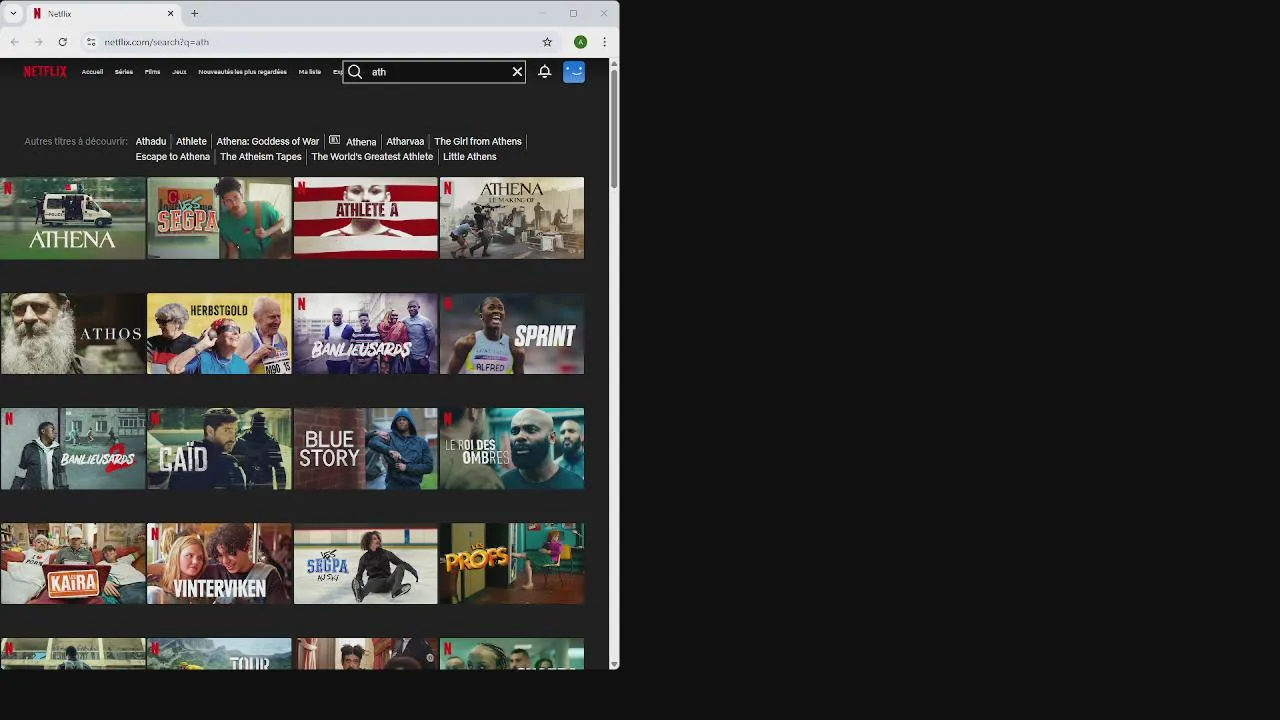Image resolution: width=1280 pixels, height=720 pixels.
Task: Open the Sprint thumbnail
Action: (x=512, y=333)
